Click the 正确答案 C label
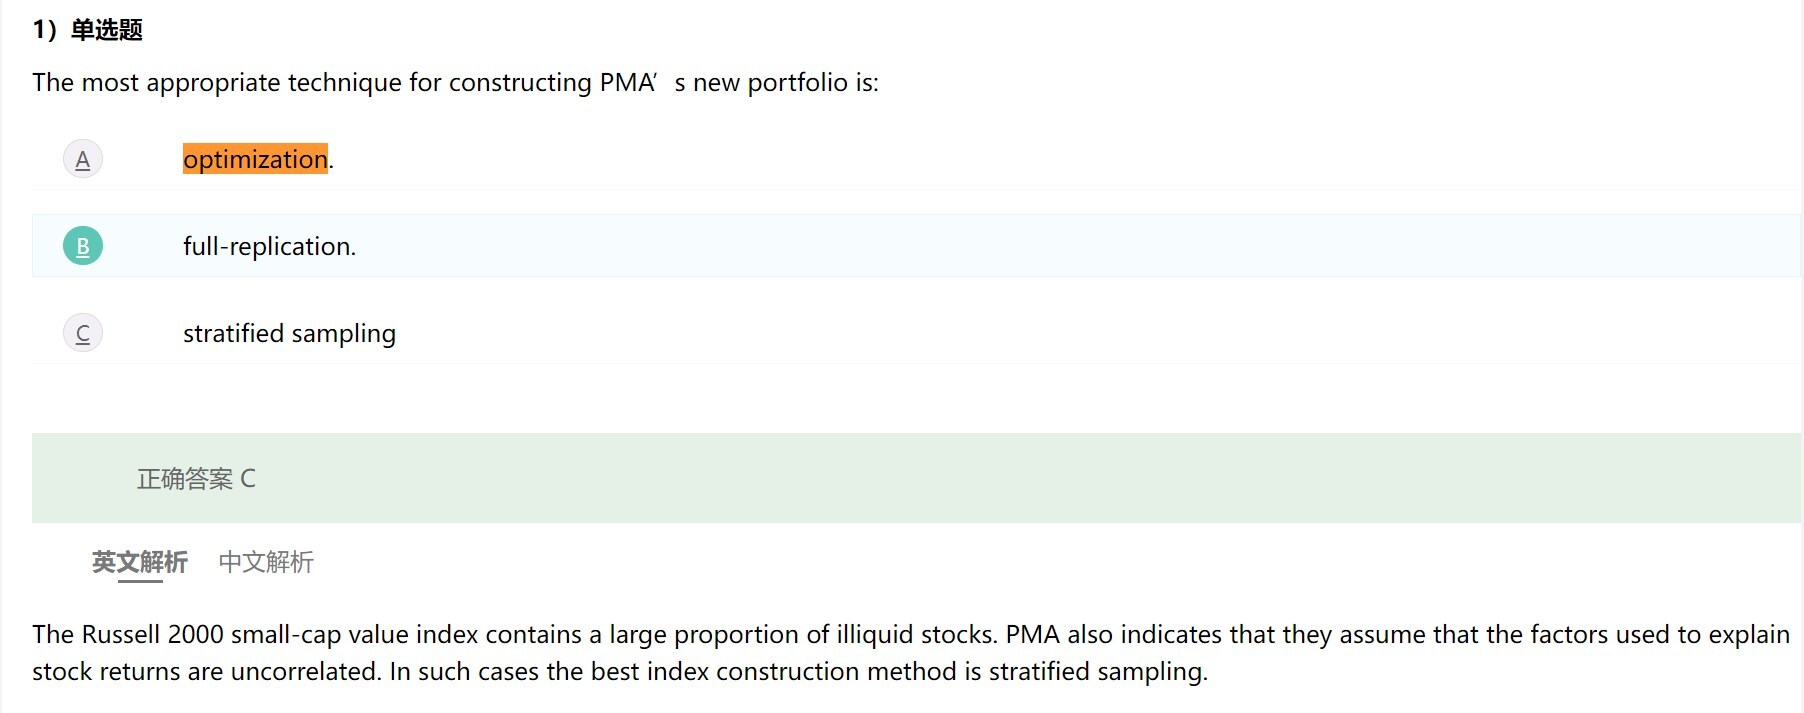The width and height of the screenshot is (1804, 713). pos(196,479)
